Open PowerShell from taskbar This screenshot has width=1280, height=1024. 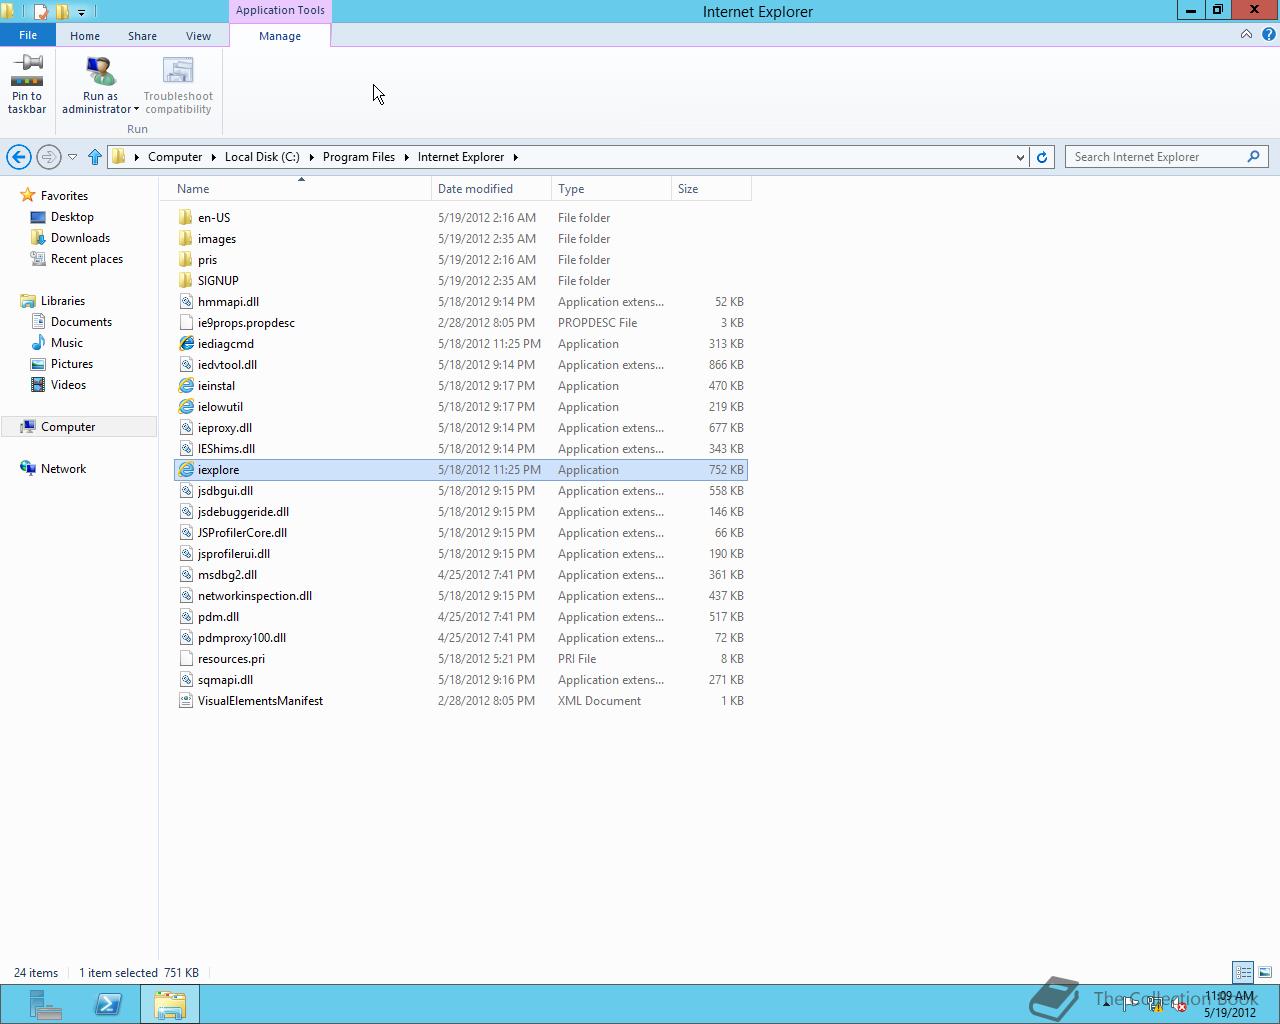pos(108,1004)
